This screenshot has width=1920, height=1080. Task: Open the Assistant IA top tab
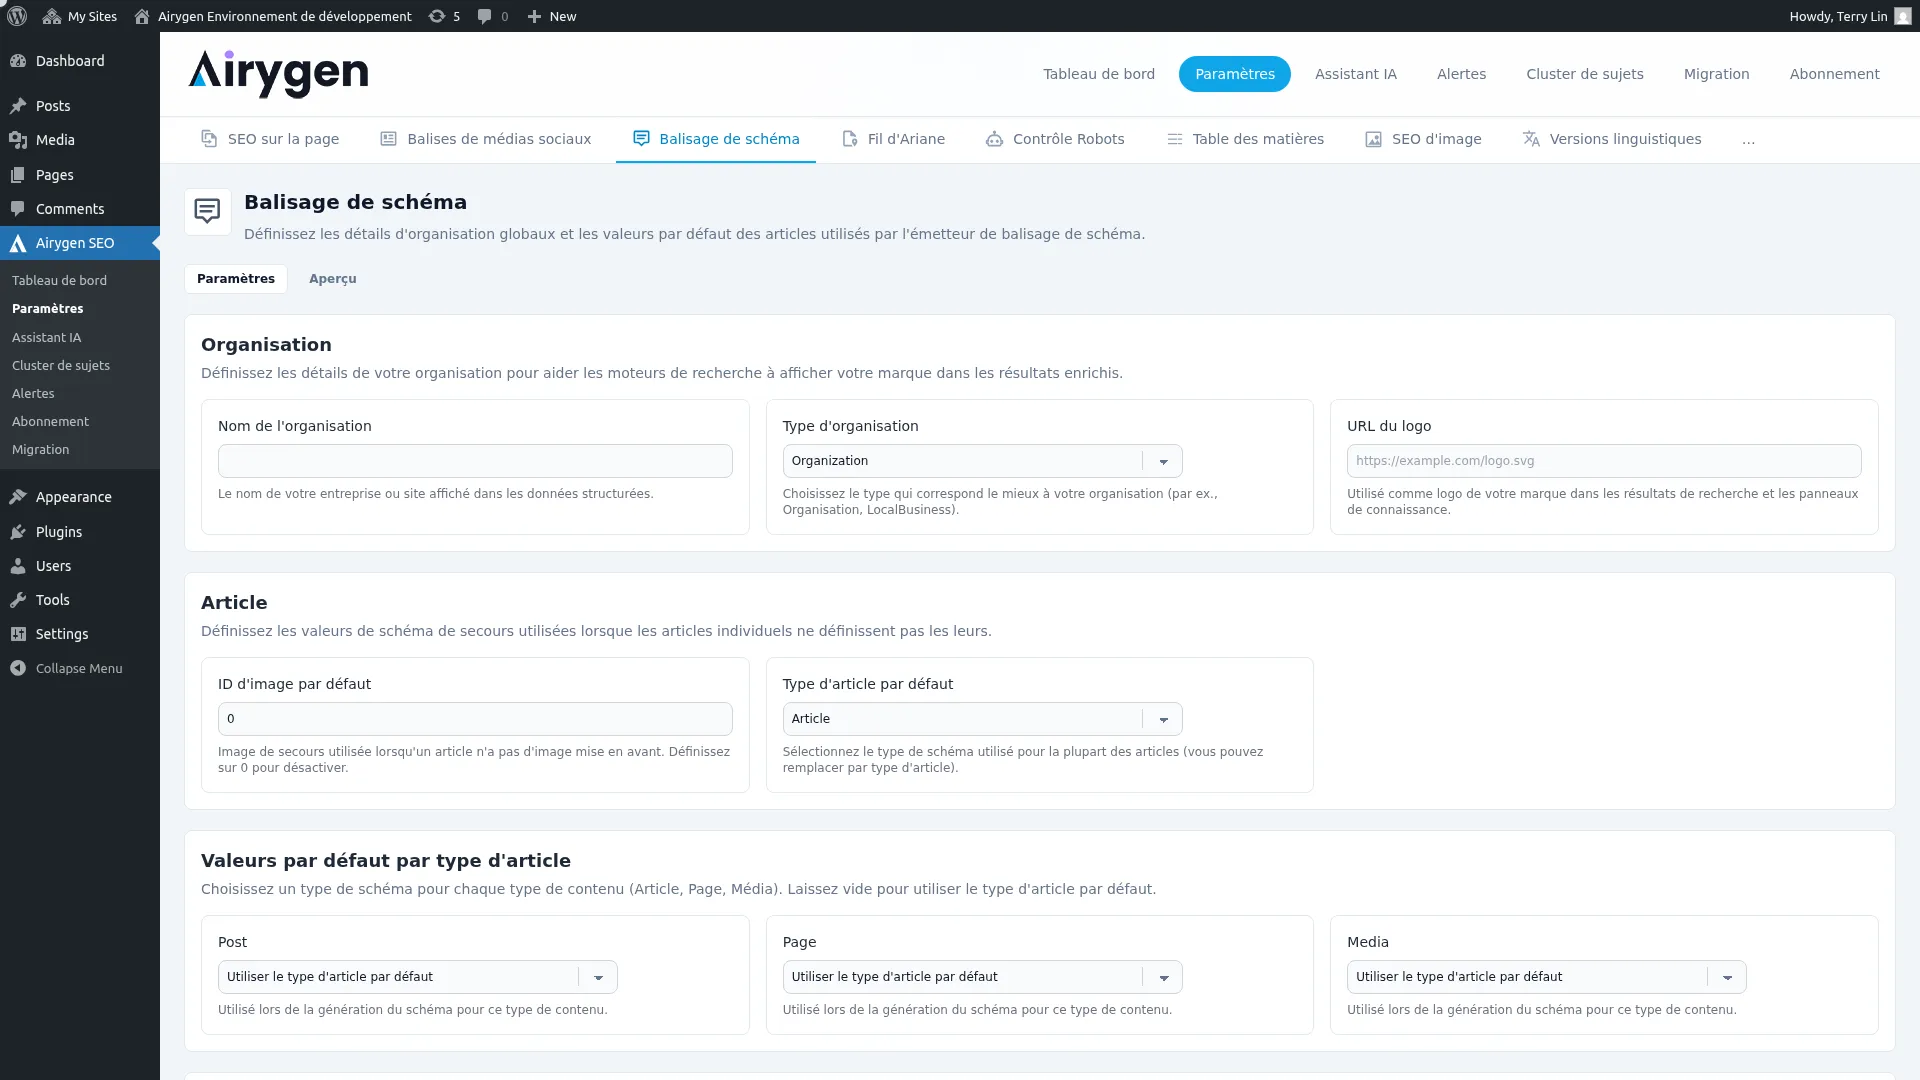[x=1355, y=74]
